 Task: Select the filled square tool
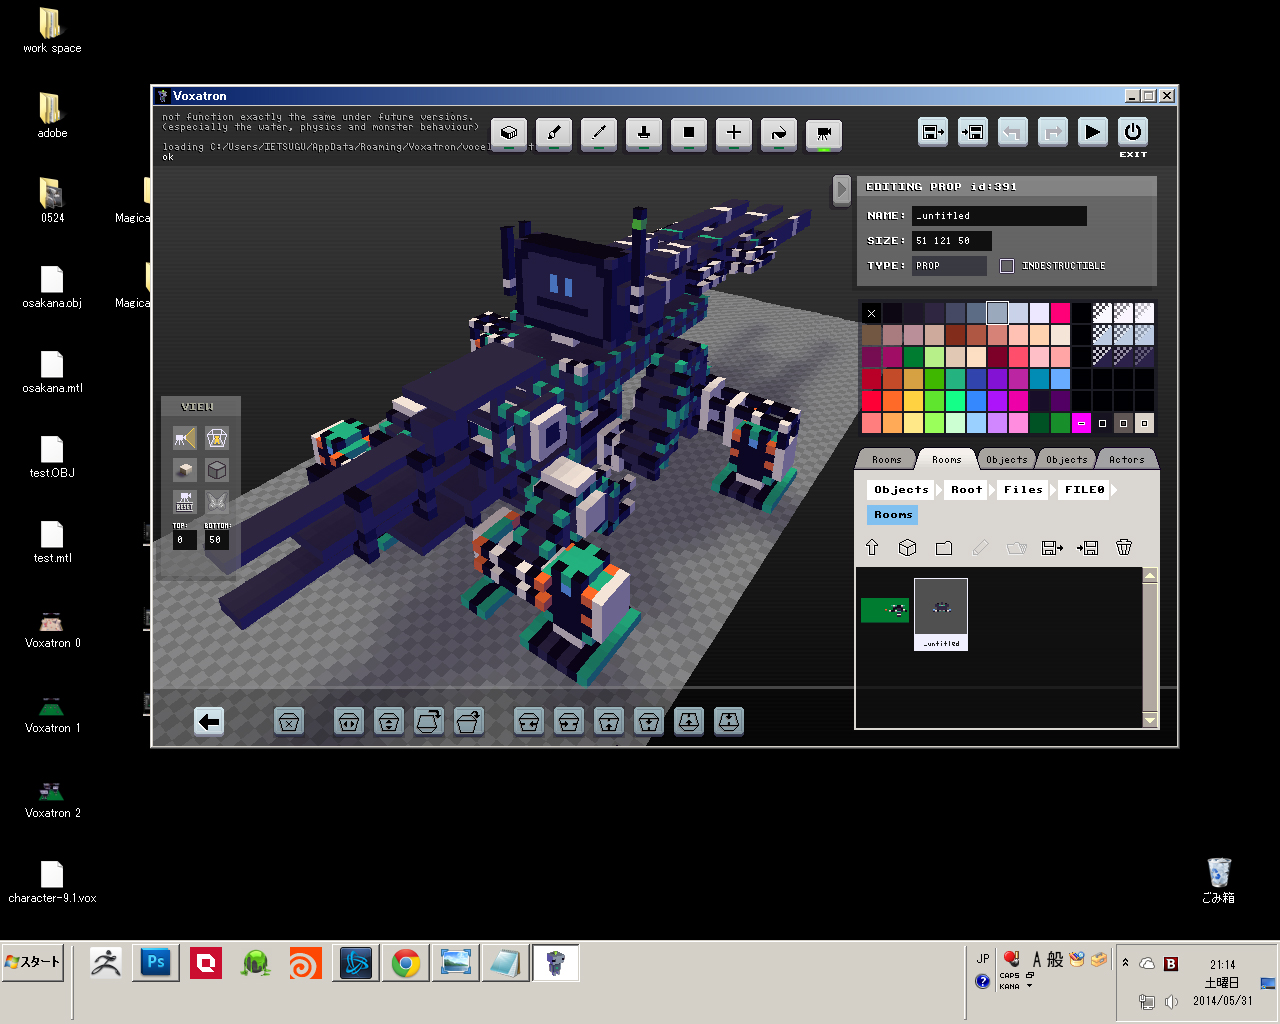(x=689, y=133)
